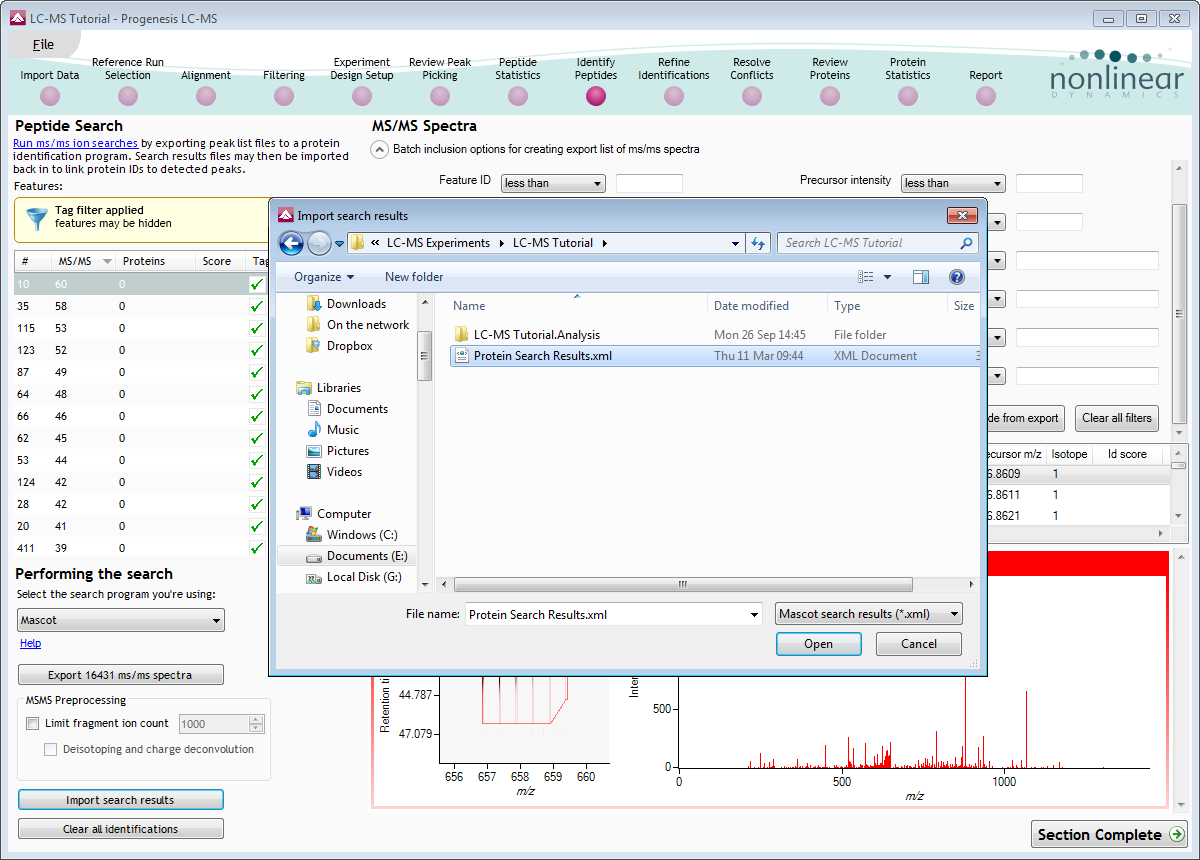
Task: Cancel the import search results dialog
Action: (919, 644)
